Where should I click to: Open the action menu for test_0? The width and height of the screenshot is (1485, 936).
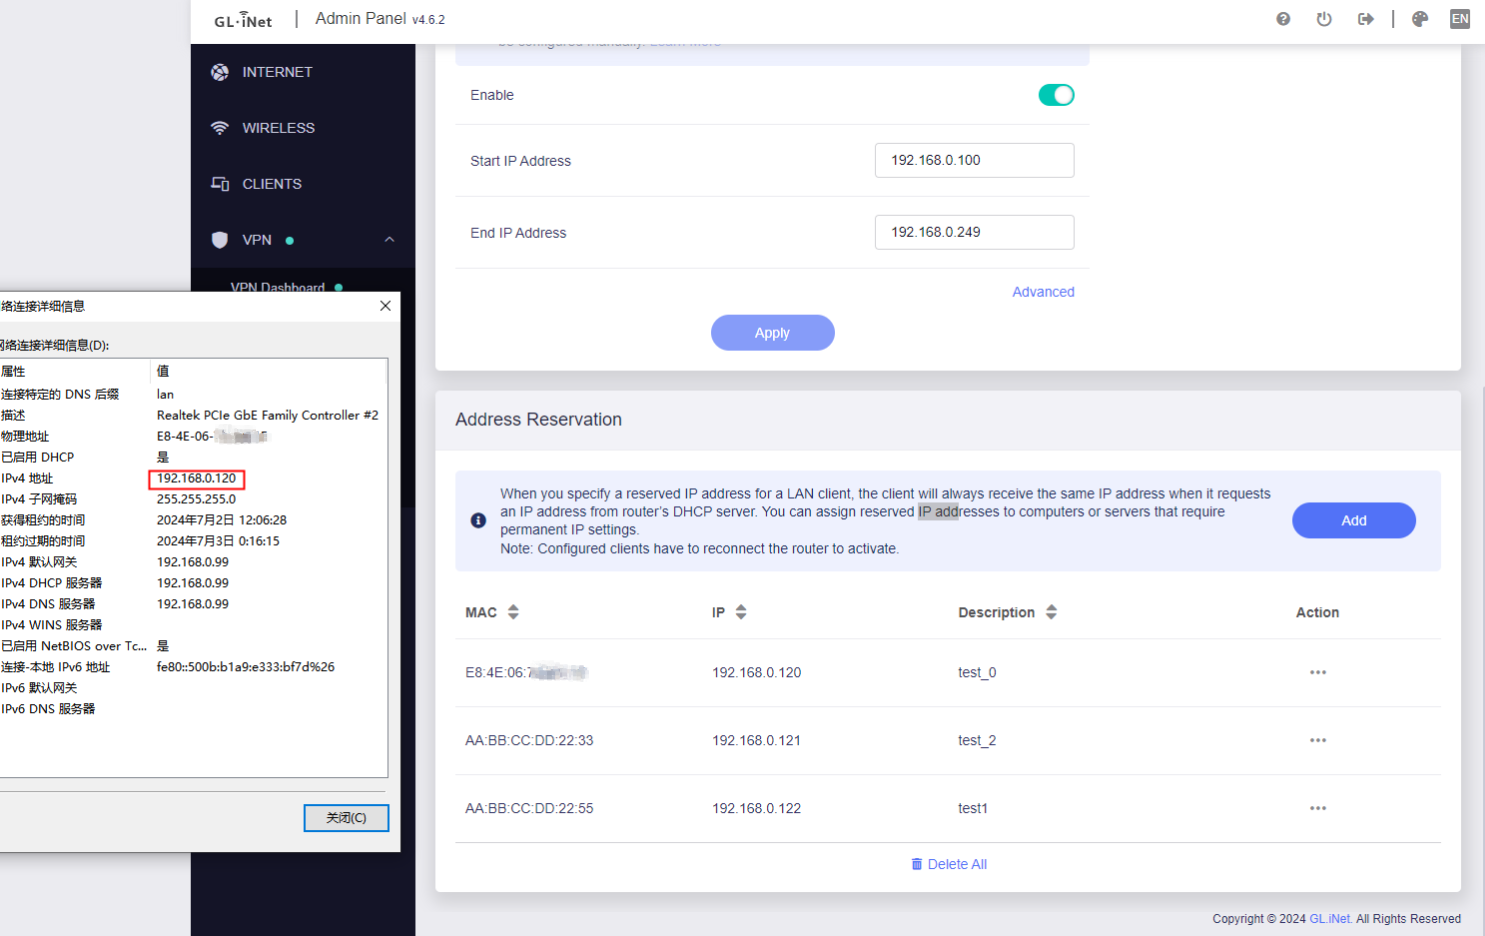click(x=1318, y=673)
